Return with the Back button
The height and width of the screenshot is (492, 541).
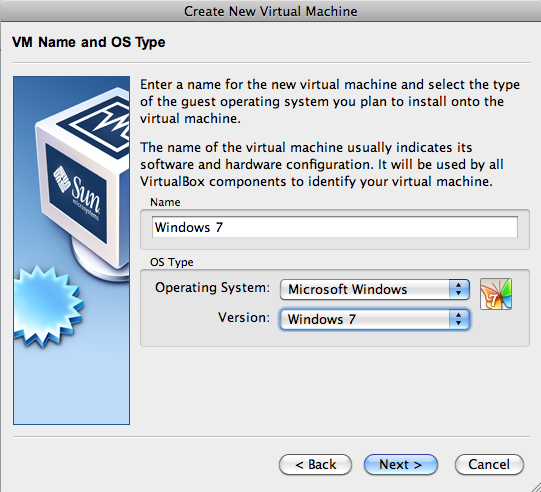[315, 464]
